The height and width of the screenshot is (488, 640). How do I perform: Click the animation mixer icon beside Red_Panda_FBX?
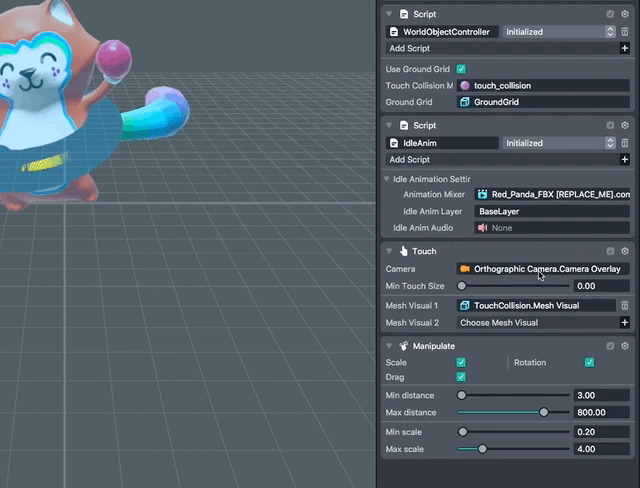click(482, 195)
